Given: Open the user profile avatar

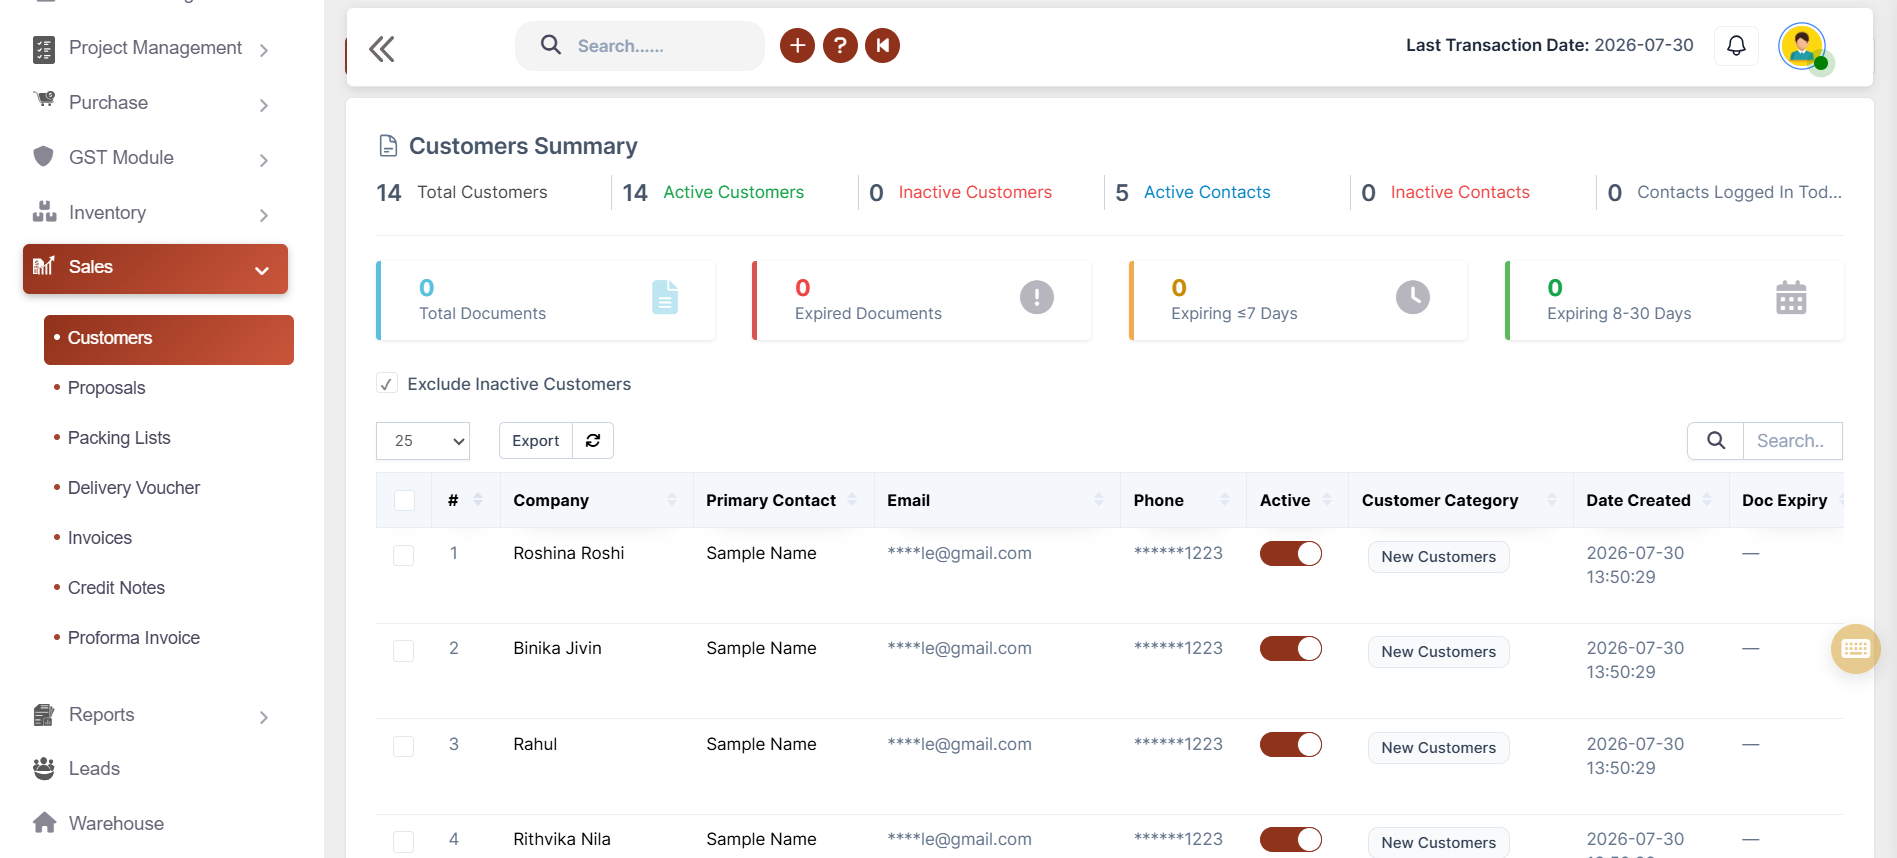Looking at the screenshot, I should 1802,46.
